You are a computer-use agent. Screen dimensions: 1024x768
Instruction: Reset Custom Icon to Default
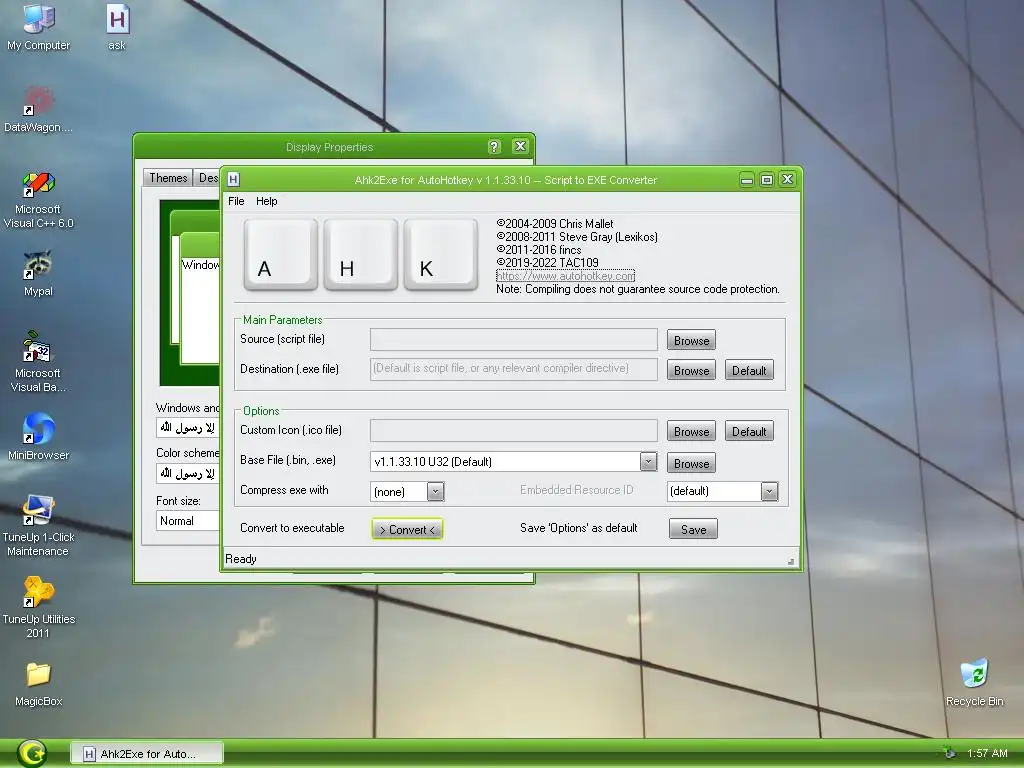pos(749,431)
